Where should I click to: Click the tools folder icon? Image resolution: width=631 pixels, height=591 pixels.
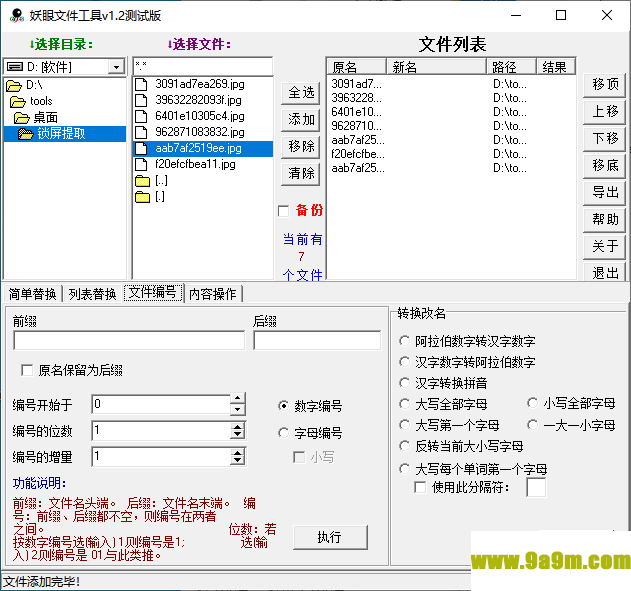coord(18,101)
